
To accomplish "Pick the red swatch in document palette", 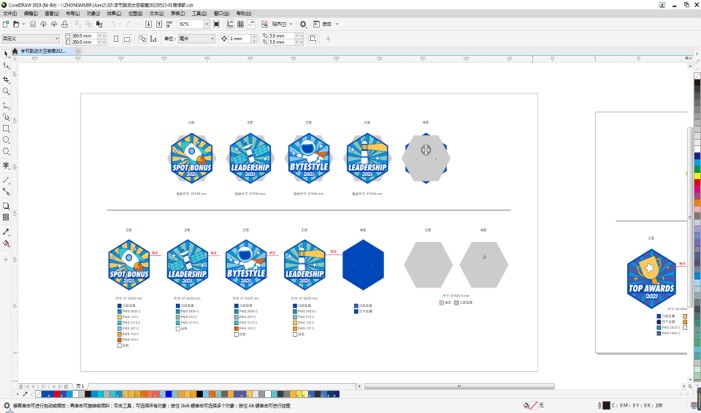I will [57, 394].
